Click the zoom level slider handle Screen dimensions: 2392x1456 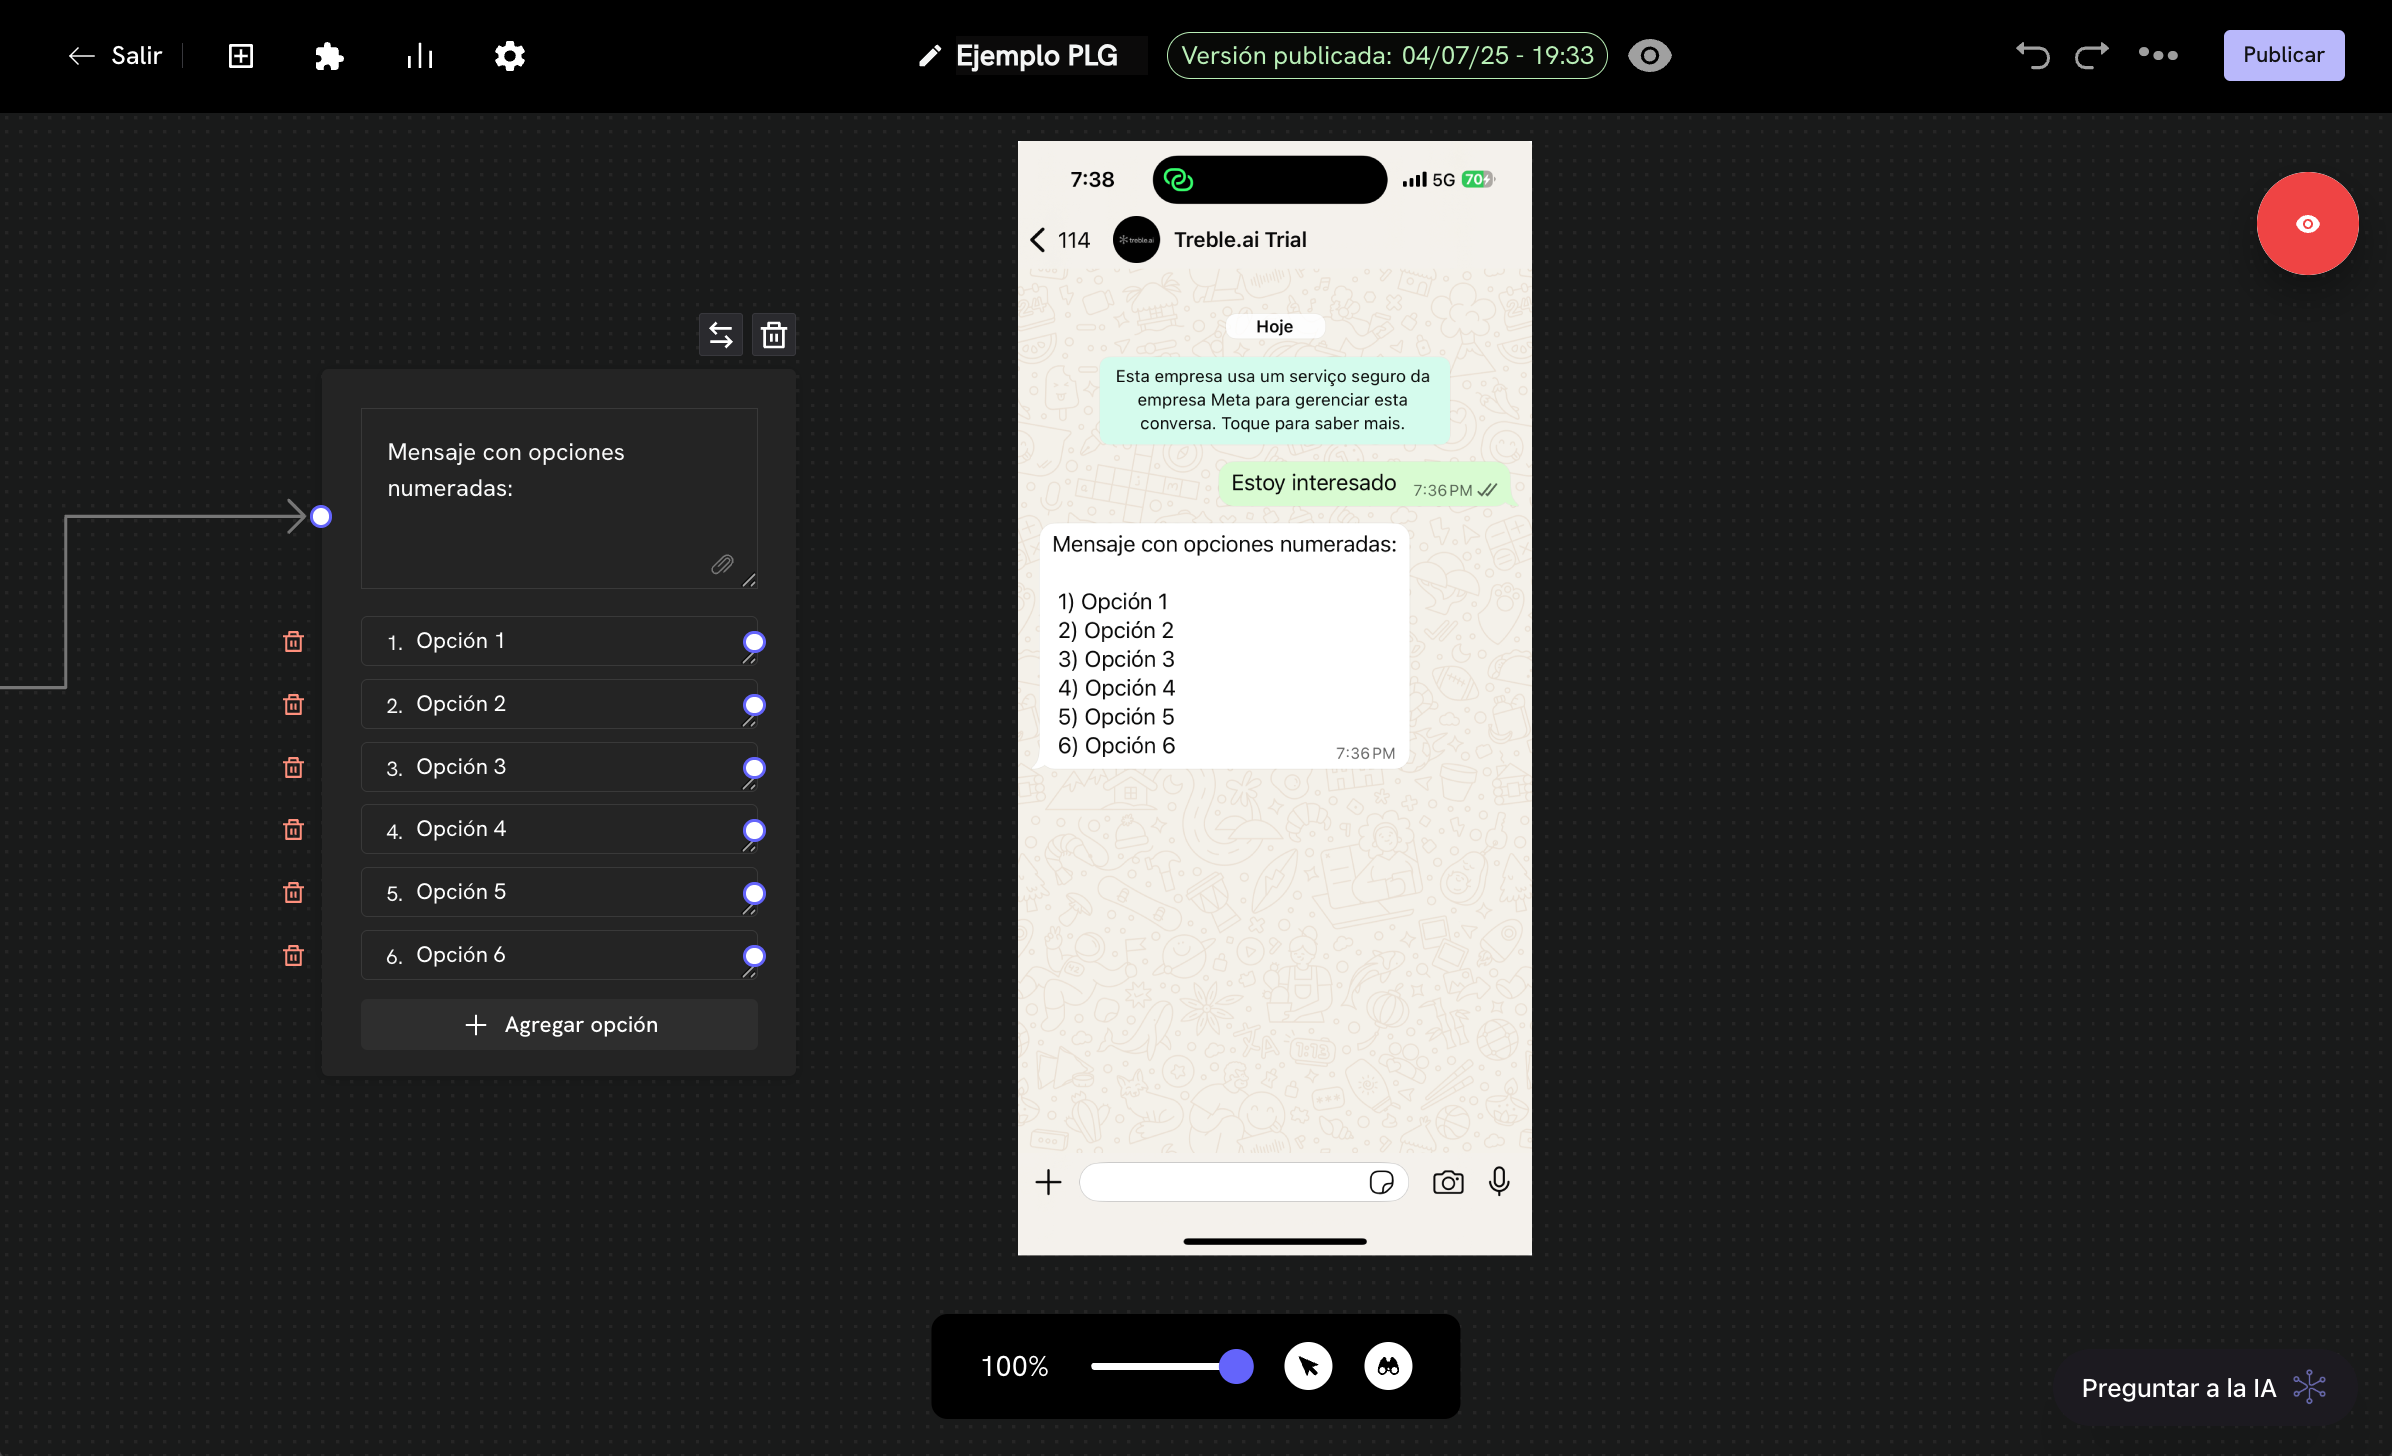coord(1236,1366)
